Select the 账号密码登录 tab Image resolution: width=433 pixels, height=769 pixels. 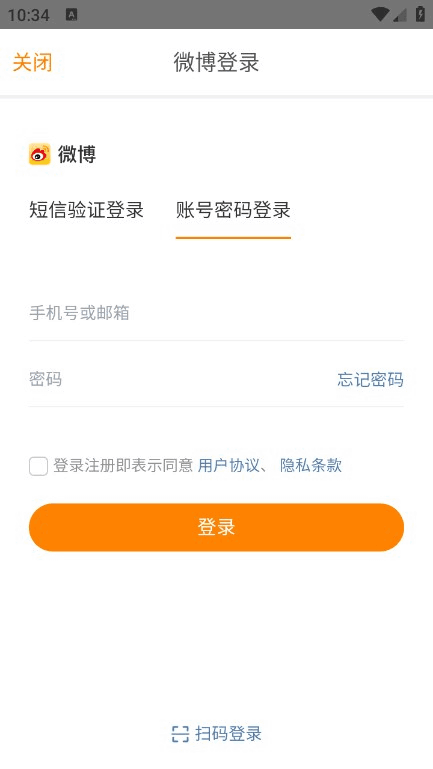click(233, 210)
